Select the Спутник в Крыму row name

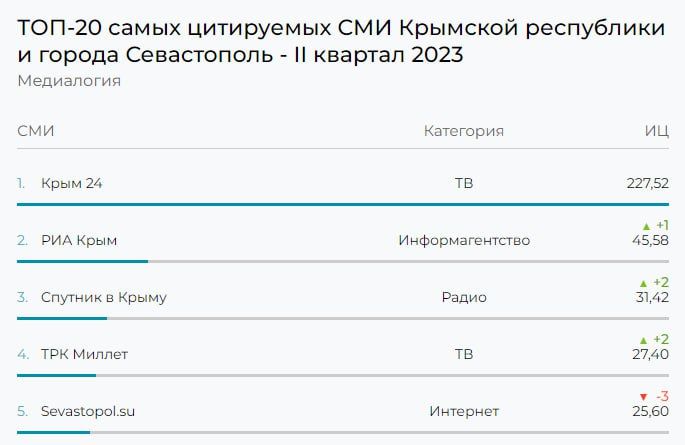[x=104, y=297]
